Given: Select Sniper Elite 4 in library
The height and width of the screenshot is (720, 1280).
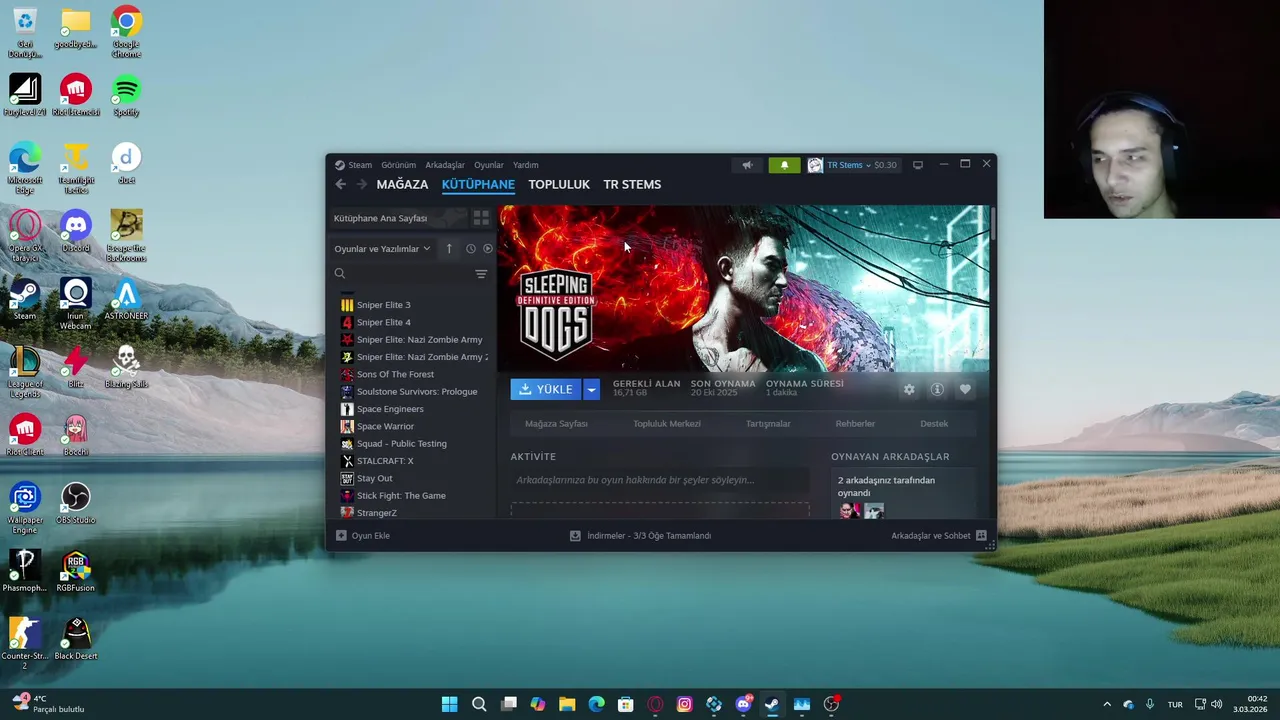Looking at the screenshot, I should (x=383, y=322).
